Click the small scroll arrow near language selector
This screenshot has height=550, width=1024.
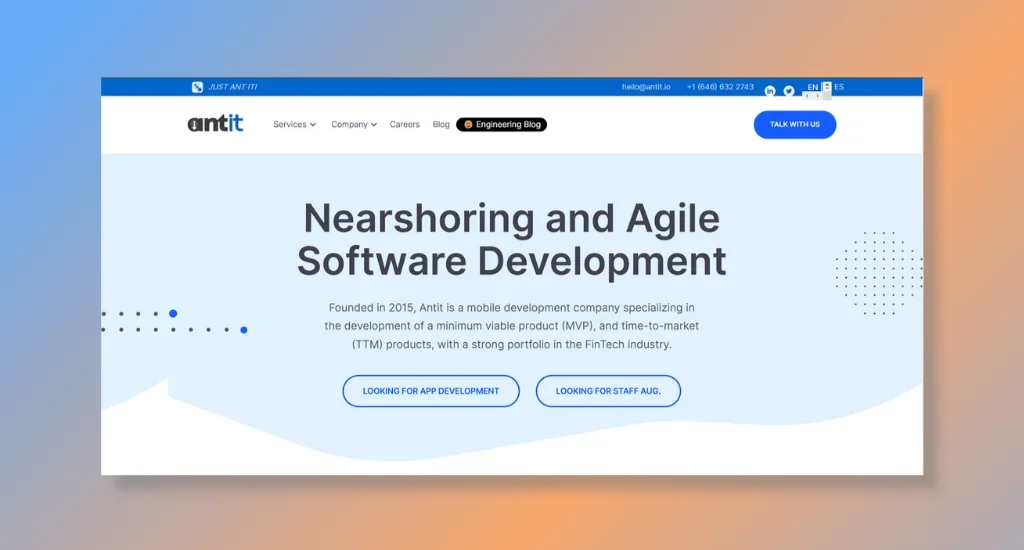click(827, 87)
